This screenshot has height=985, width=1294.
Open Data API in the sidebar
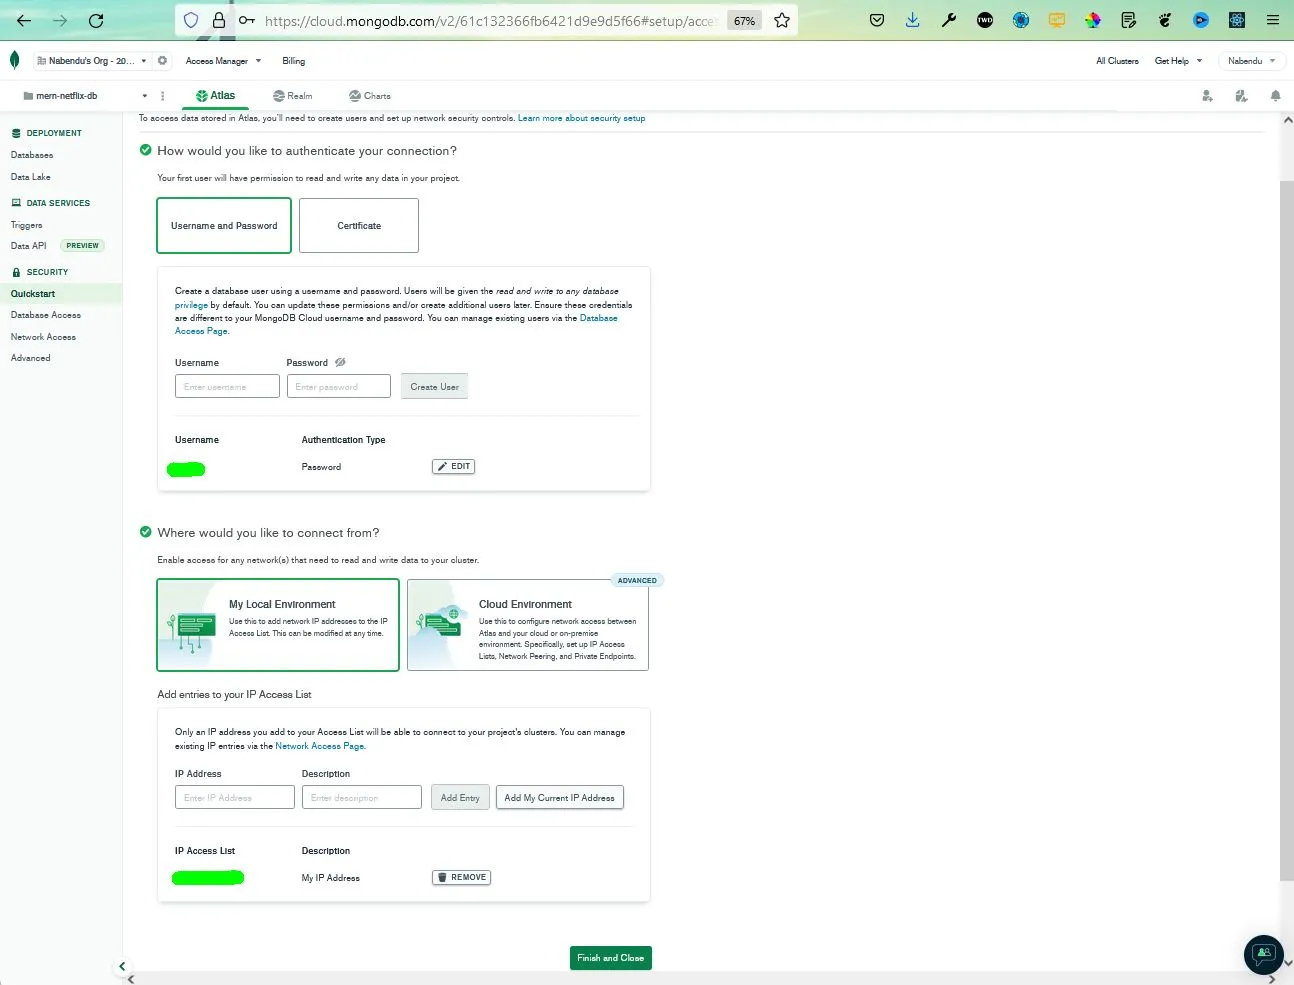click(x=29, y=246)
